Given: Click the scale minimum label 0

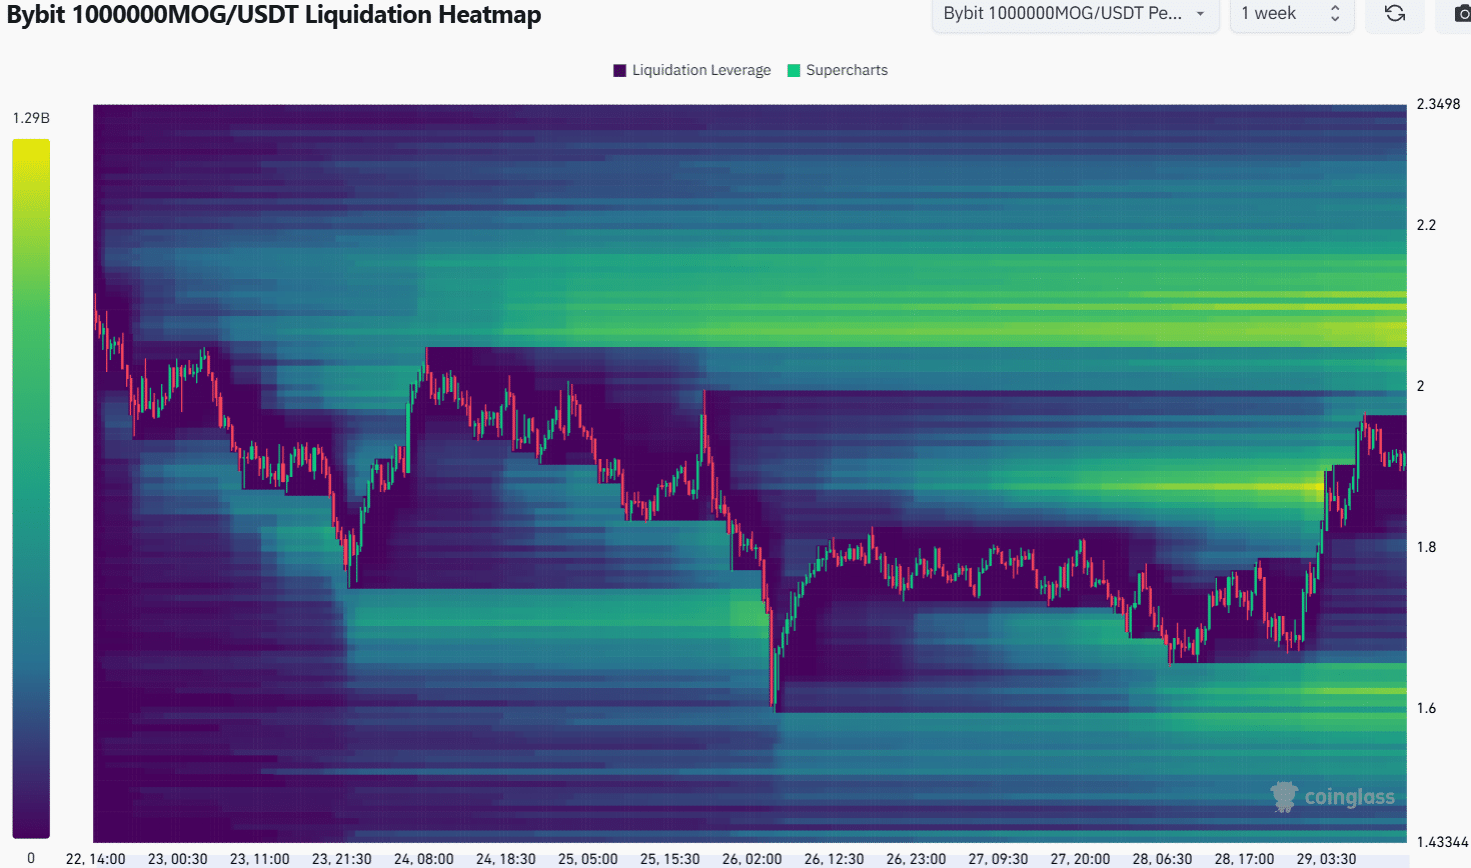Looking at the screenshot, I should [31, 858].
